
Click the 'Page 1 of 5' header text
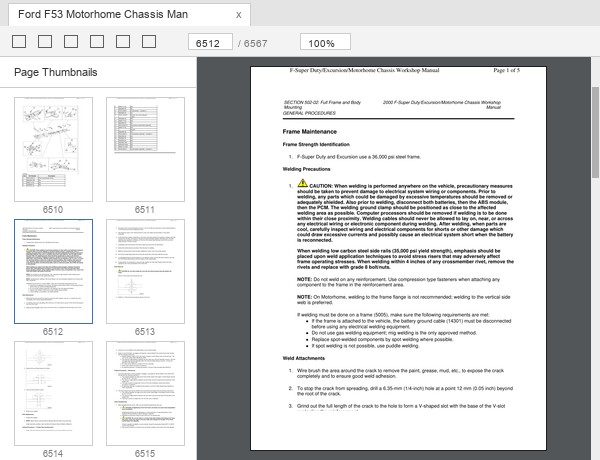tap(506, 70)
